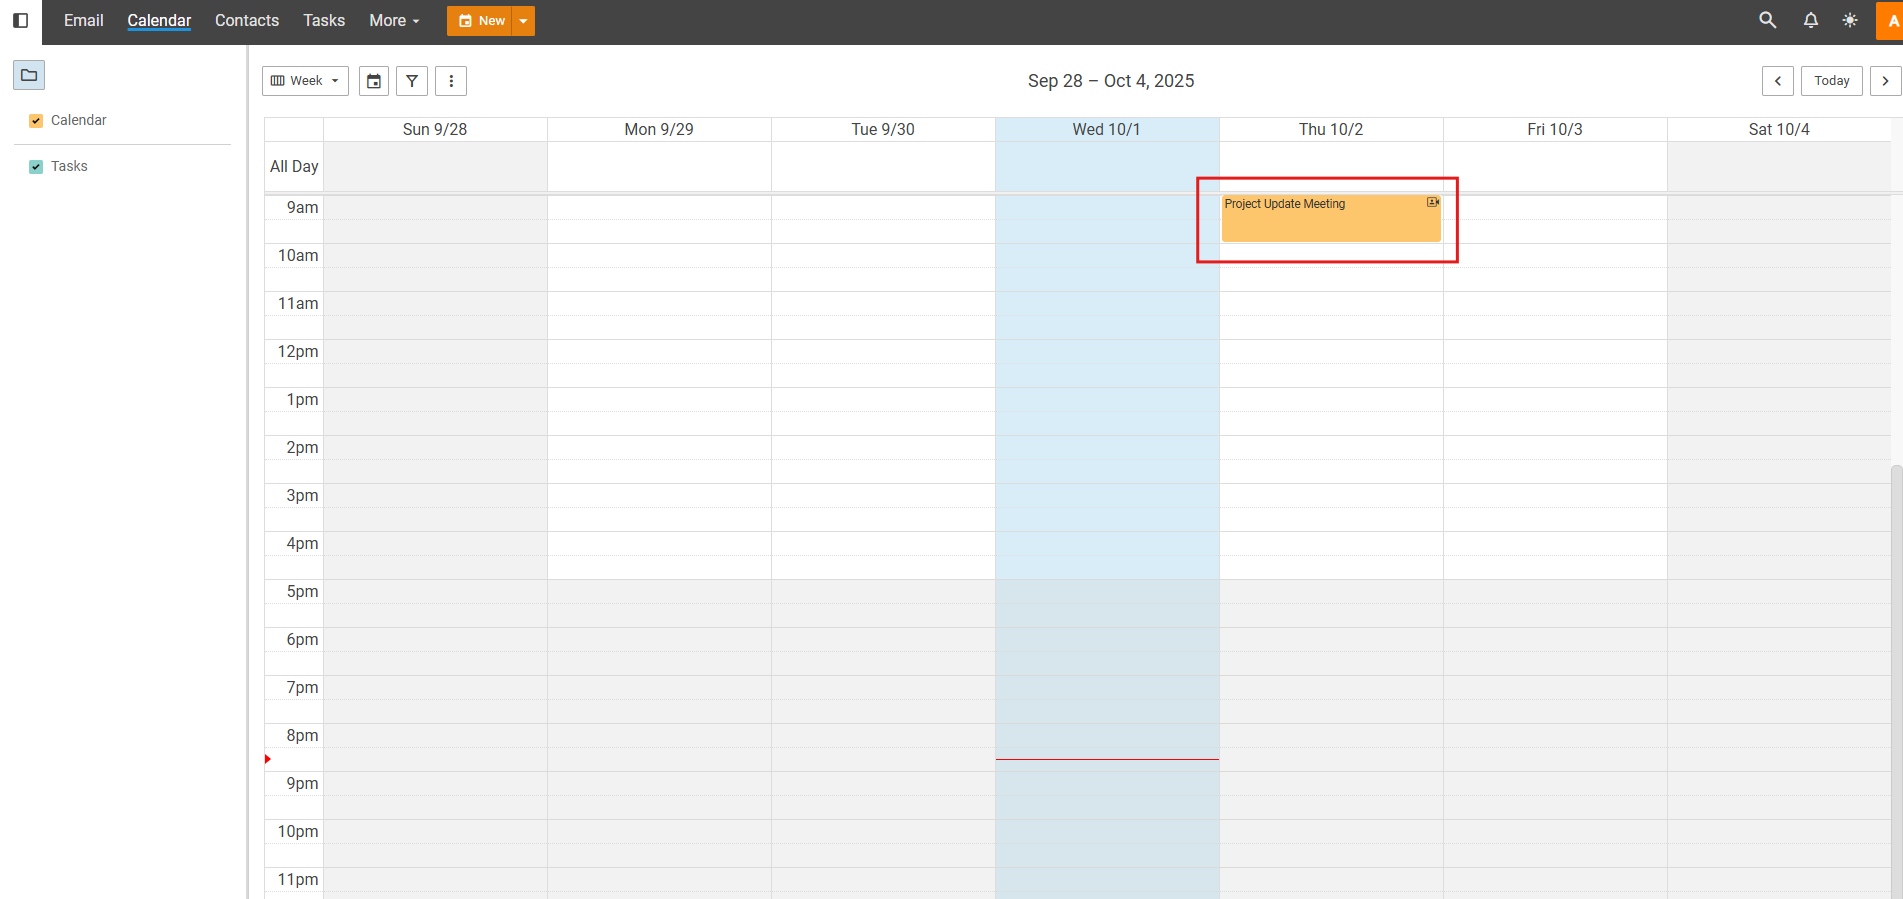1903x899 pixels.
Task: Toggle the sidebar panel icon
Action: pos(20,21)
